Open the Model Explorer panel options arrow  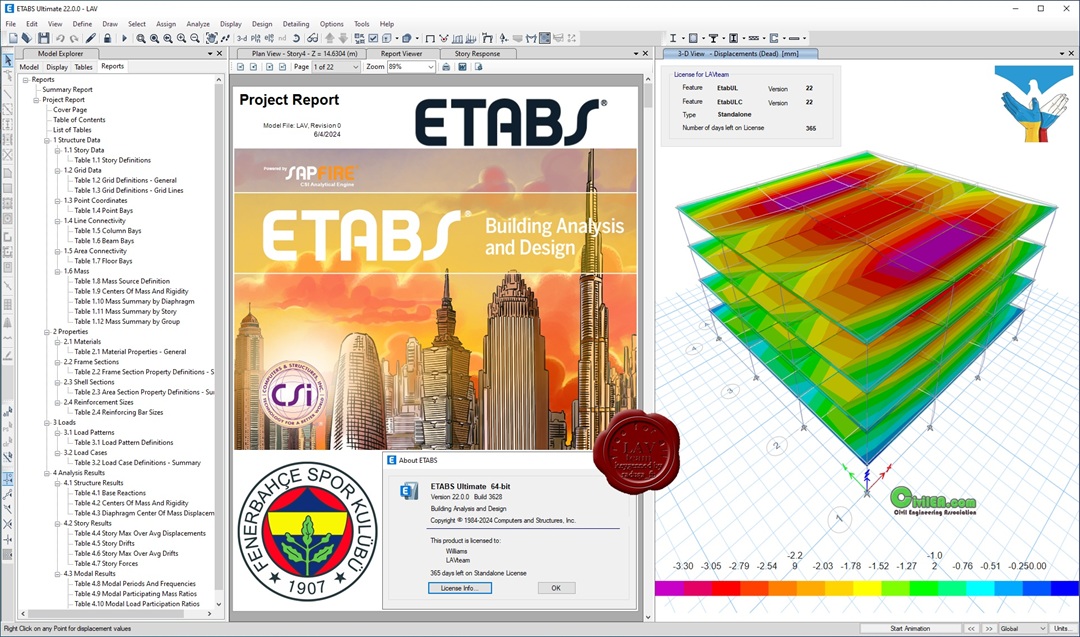(210, 53)
